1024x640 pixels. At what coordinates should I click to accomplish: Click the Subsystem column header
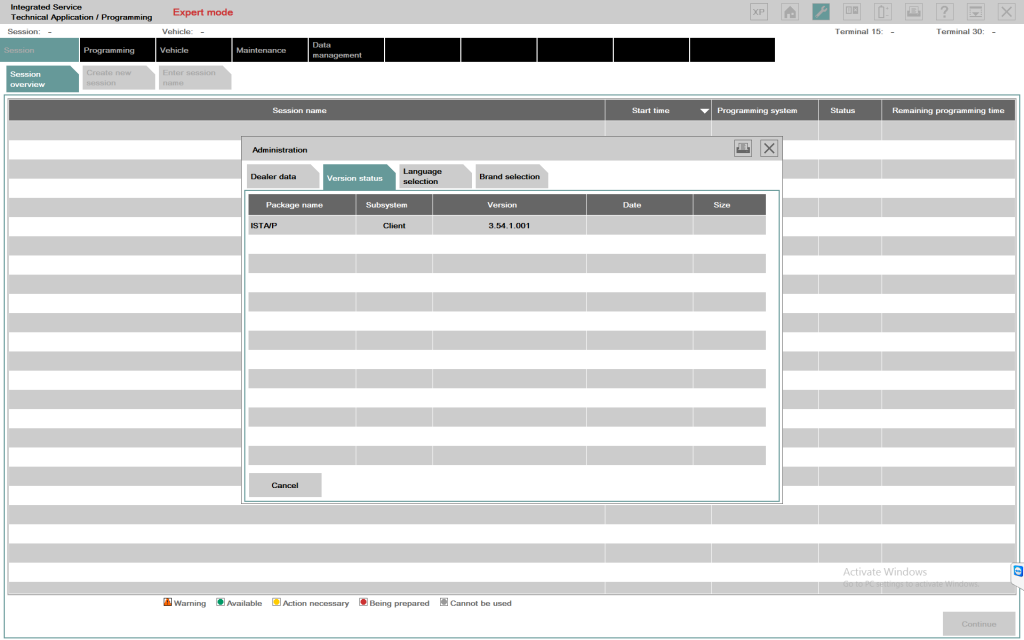click(394, 204)
